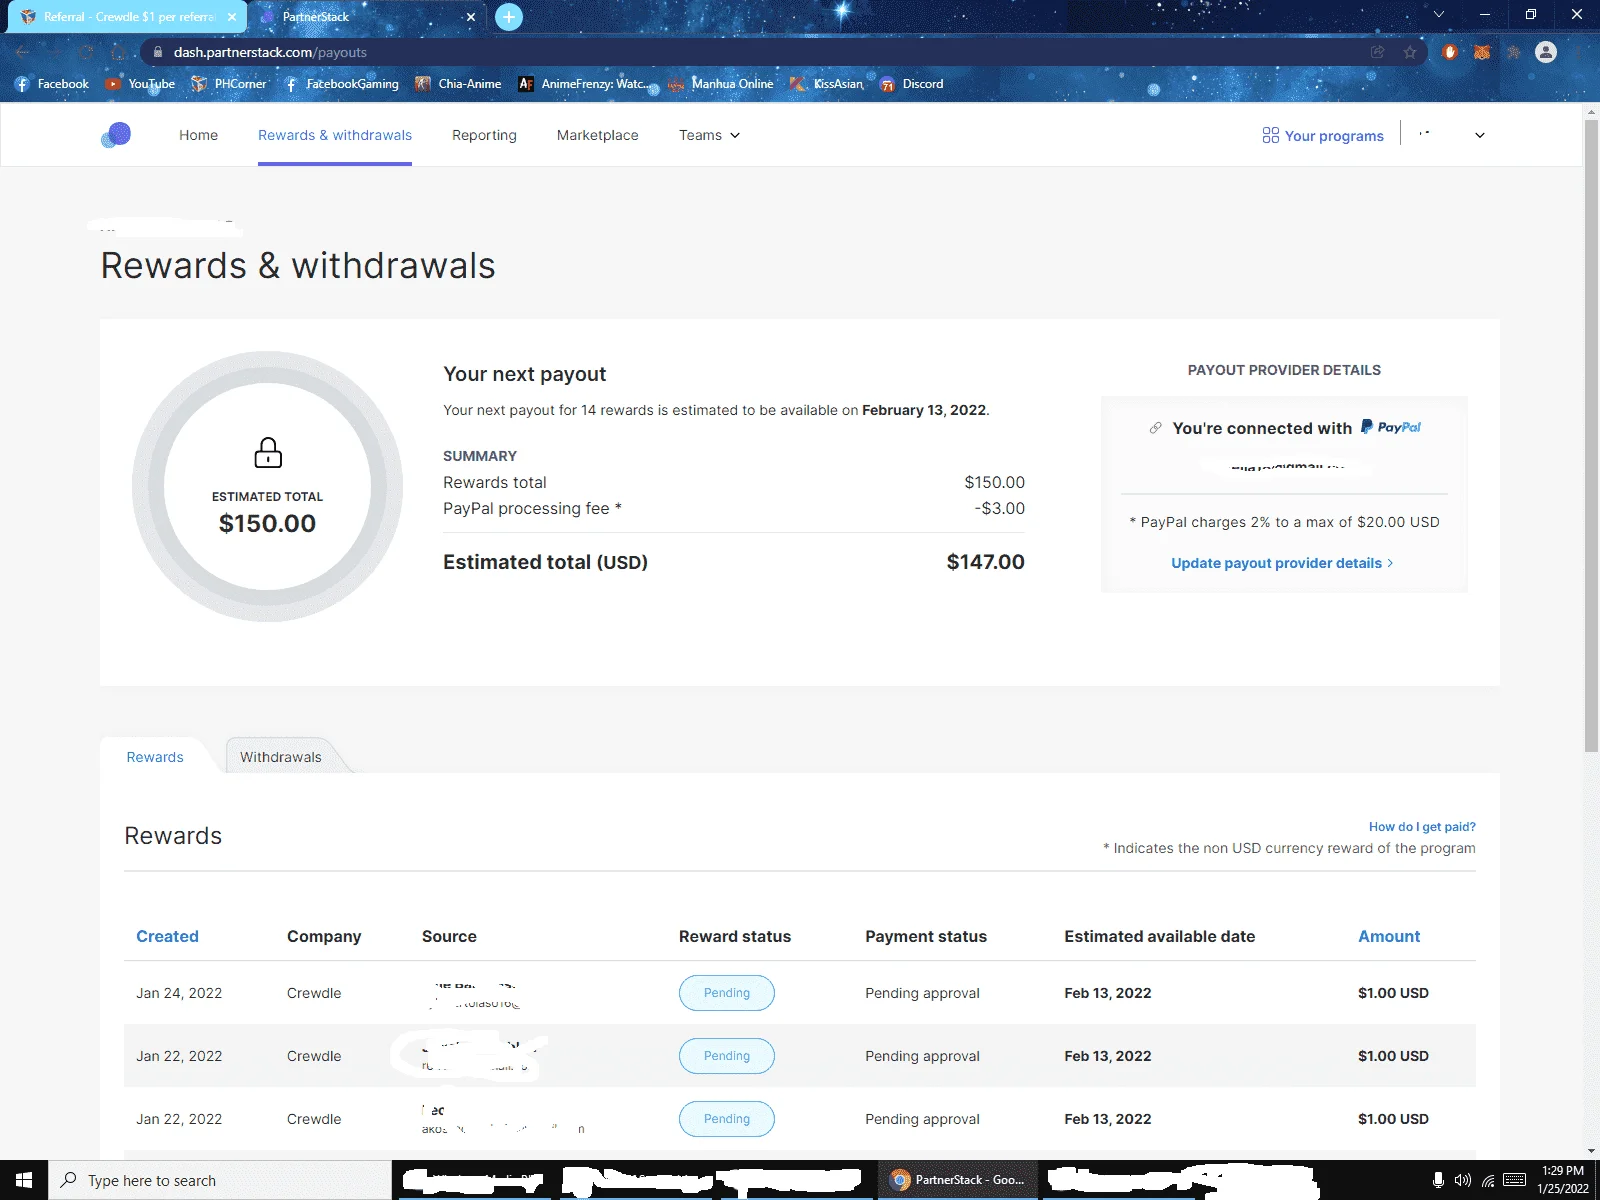Viewport: 1600px width, 1200px height.
Task: Open the Chia-Anime bookmark
Action: (458, 84)
